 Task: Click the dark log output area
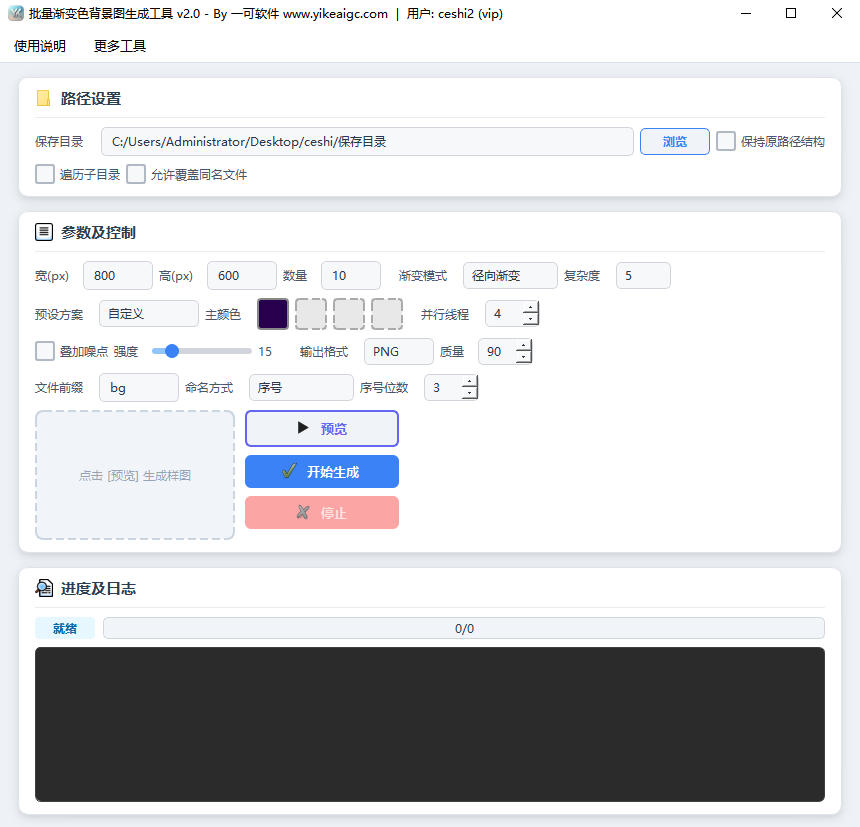tap(430, 724)
